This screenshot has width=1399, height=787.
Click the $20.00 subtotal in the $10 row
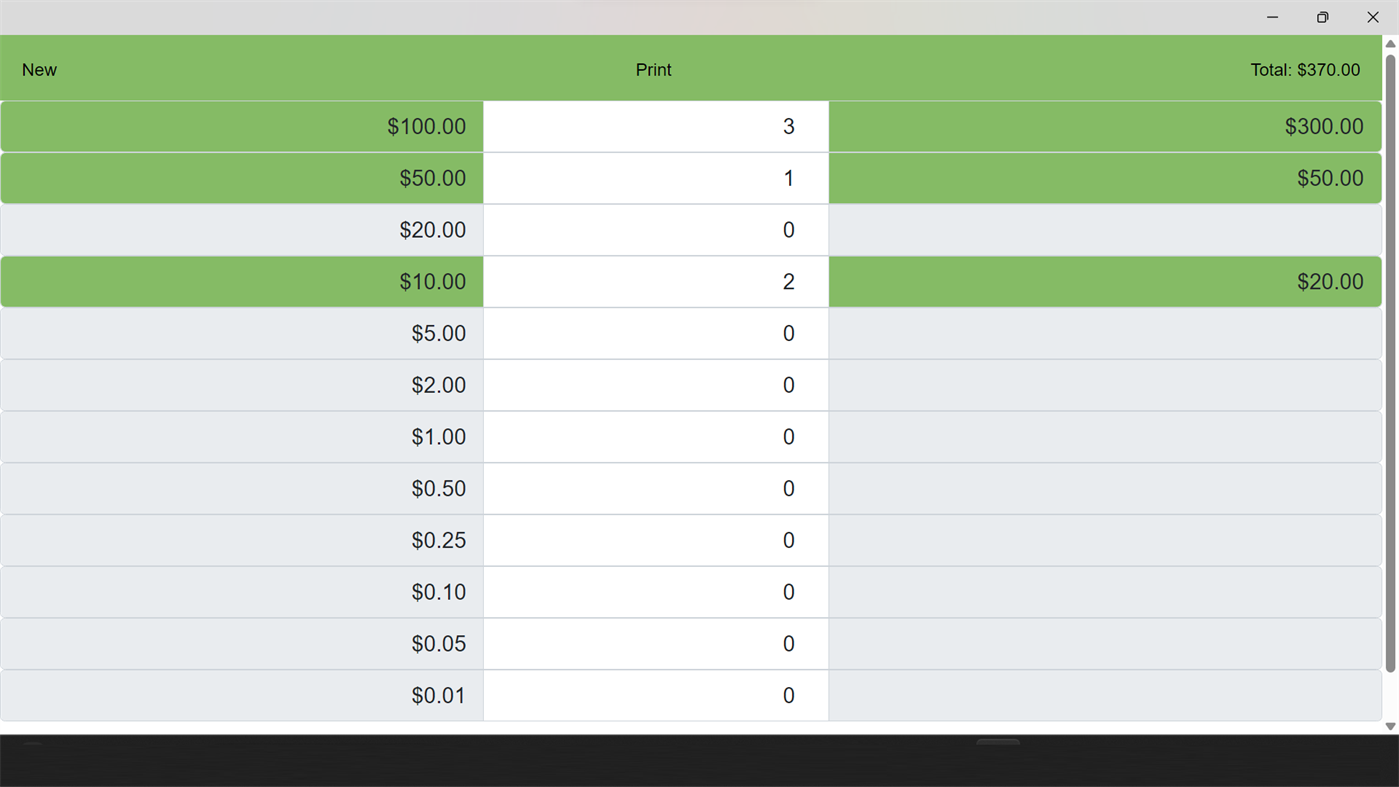click(x=1105, y=281)
